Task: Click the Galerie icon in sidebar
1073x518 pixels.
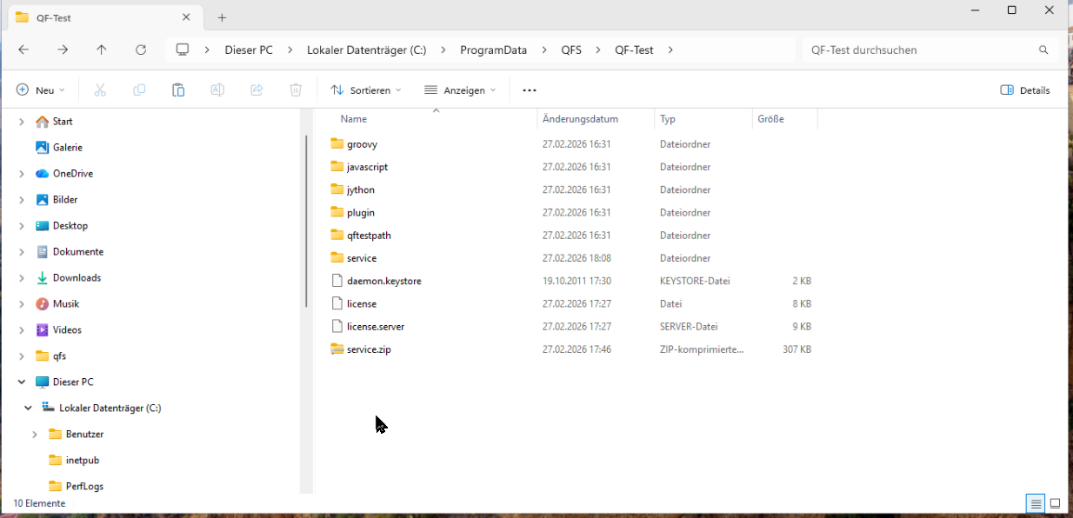Action: point(42,147)
